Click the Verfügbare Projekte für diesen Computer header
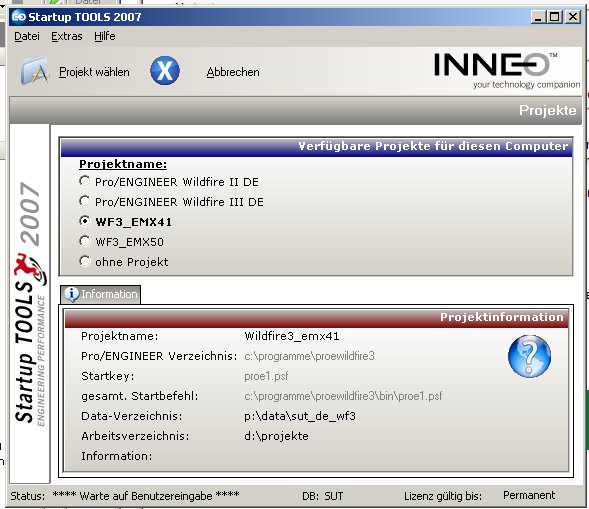589x509 pixels. pyautogui.click(x=433, y=146)
